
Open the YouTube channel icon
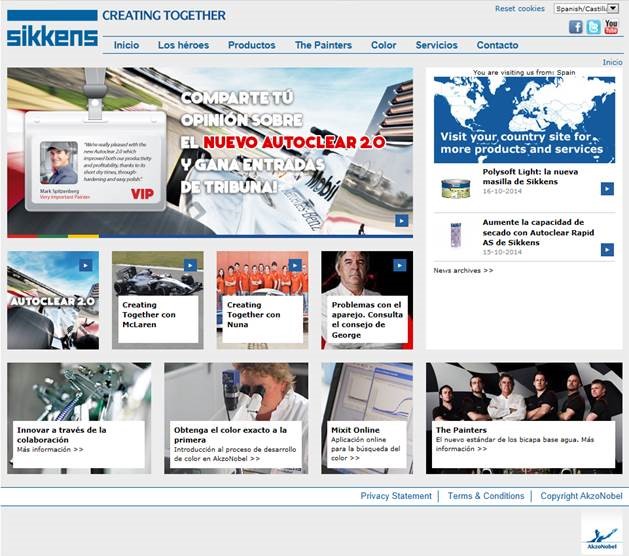click(611, 27)
